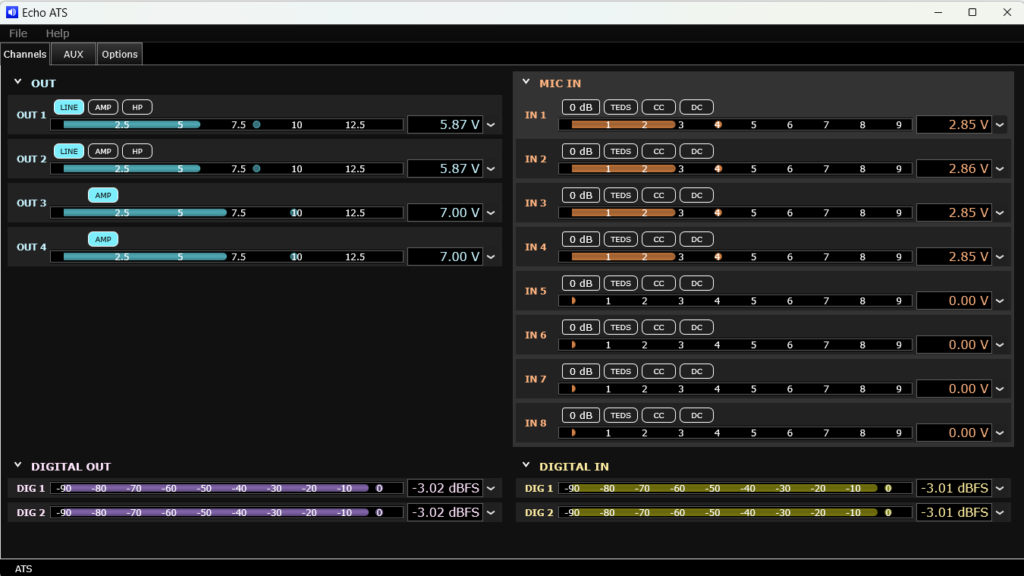Click the peak marker on OUT 3 meter

295,213
